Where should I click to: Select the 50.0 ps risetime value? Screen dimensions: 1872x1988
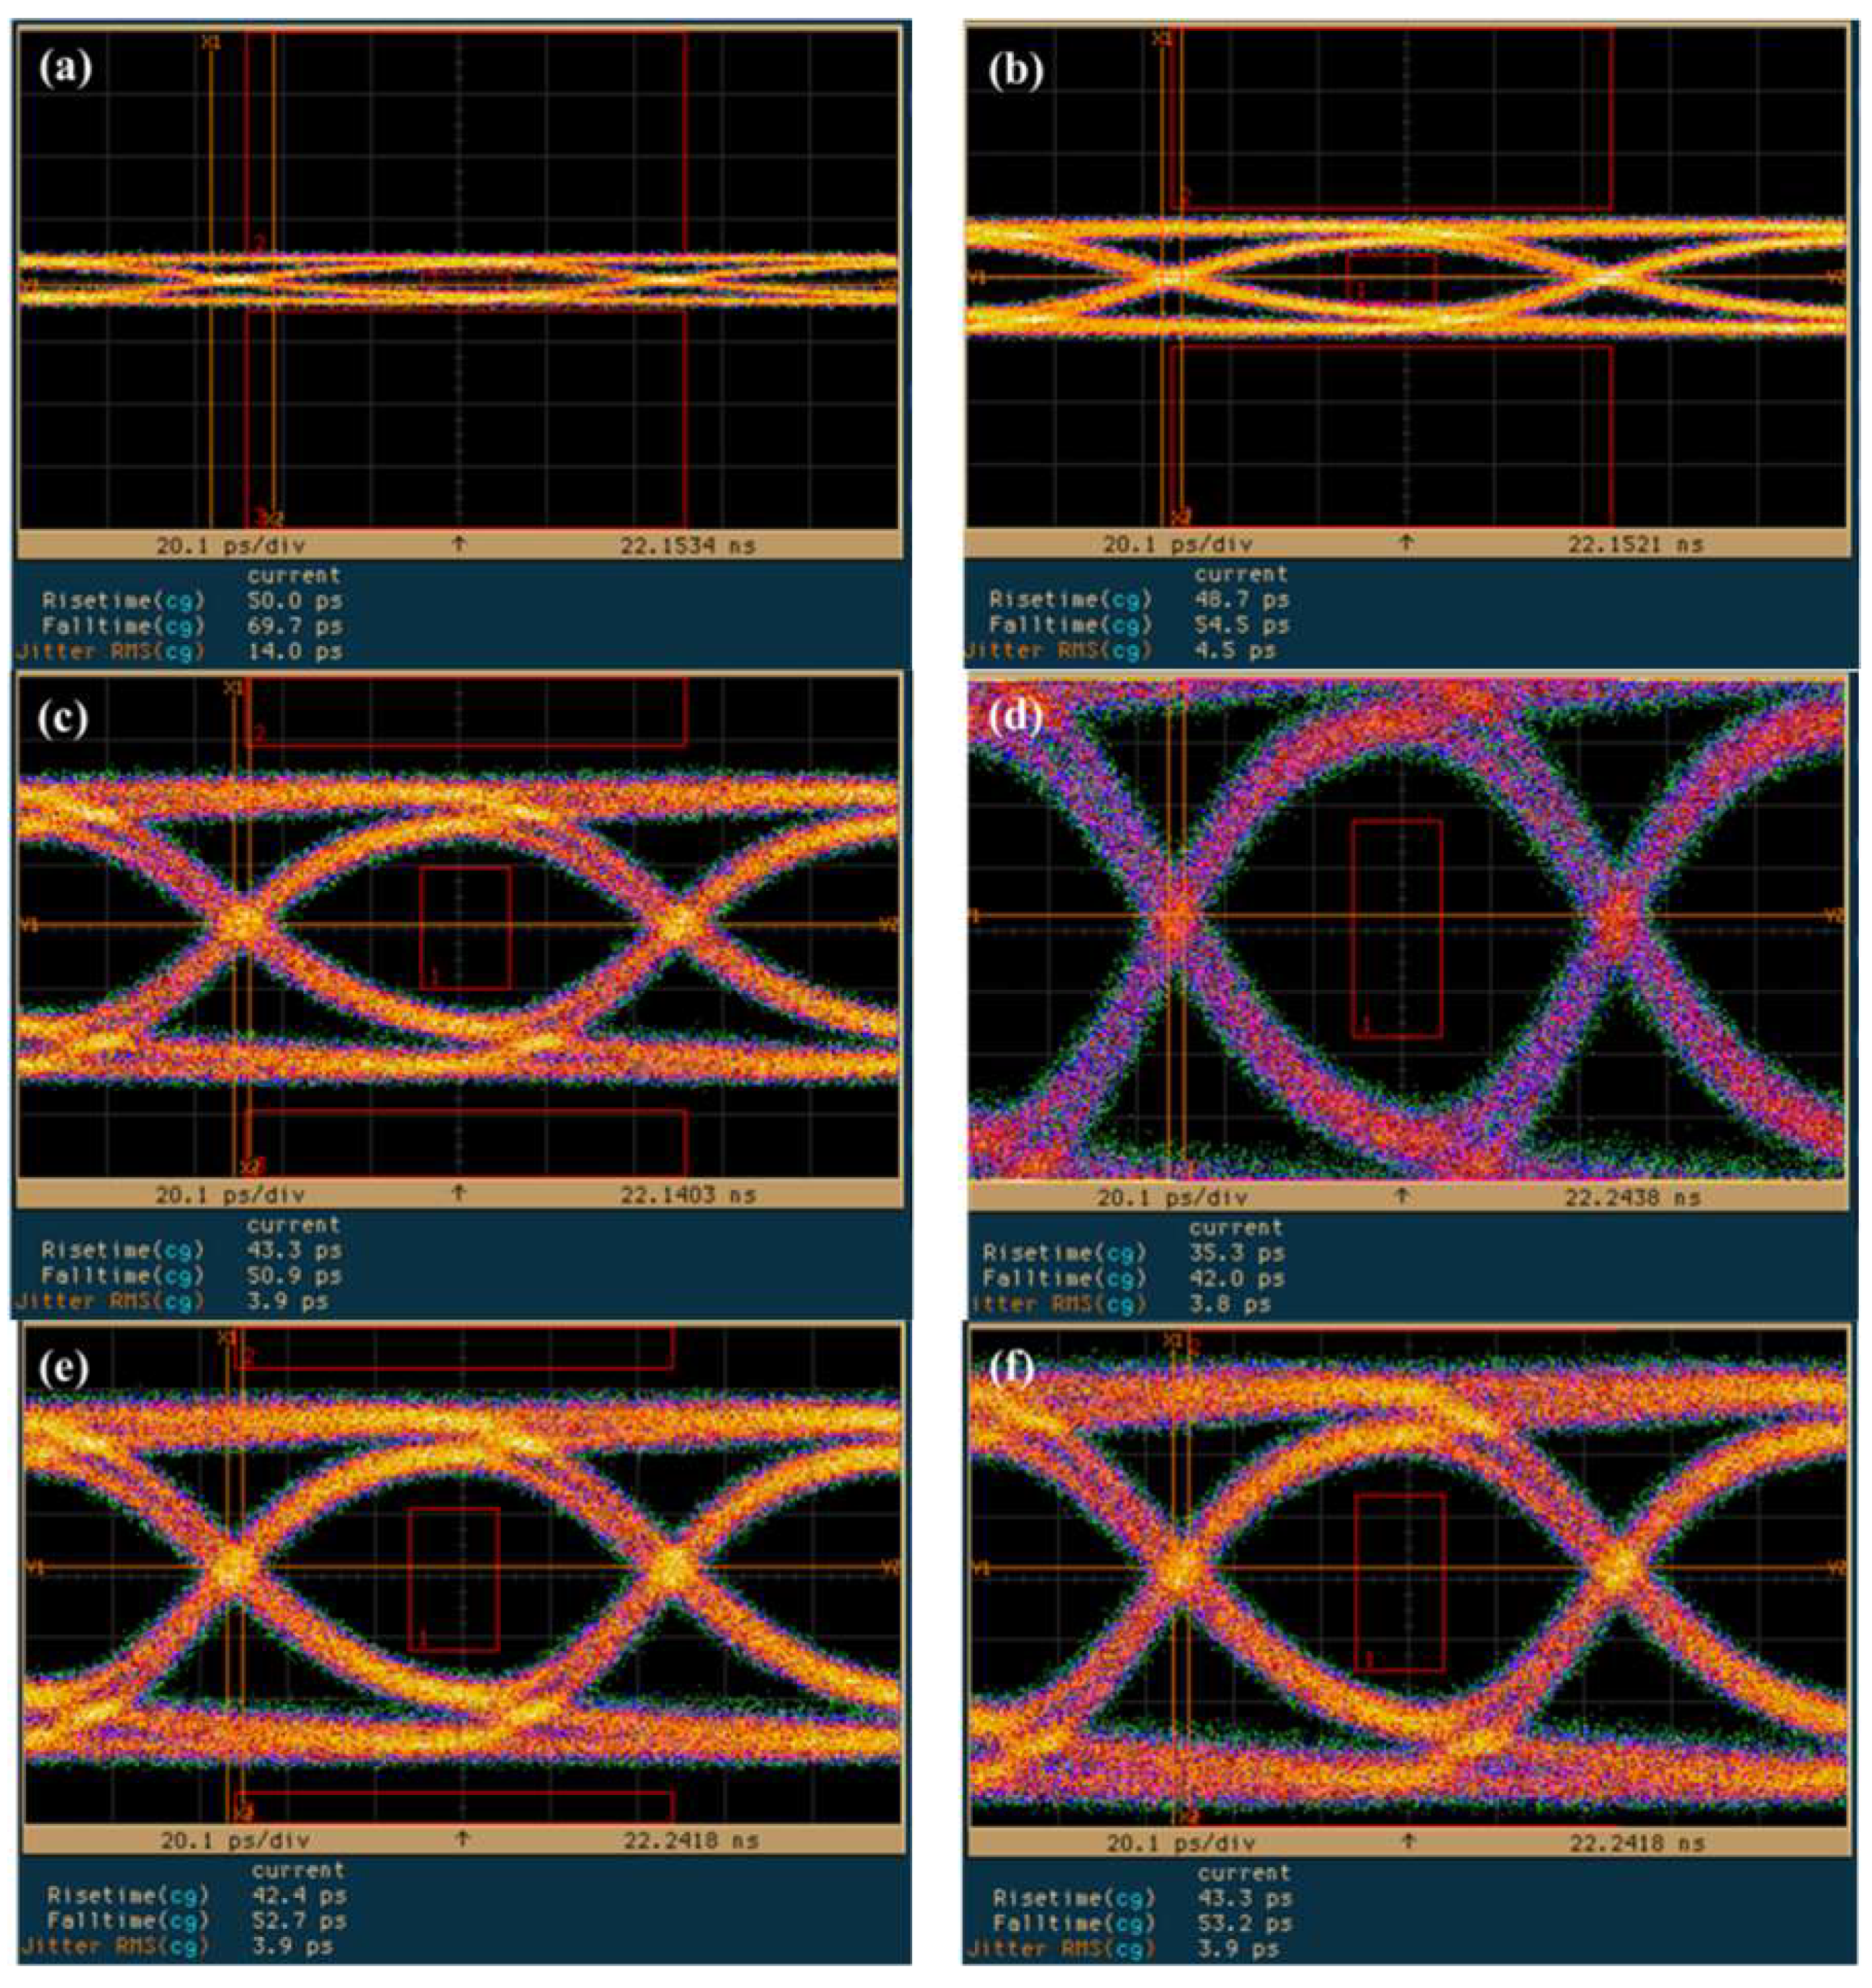pyautogui.click(x=294, y=601)
